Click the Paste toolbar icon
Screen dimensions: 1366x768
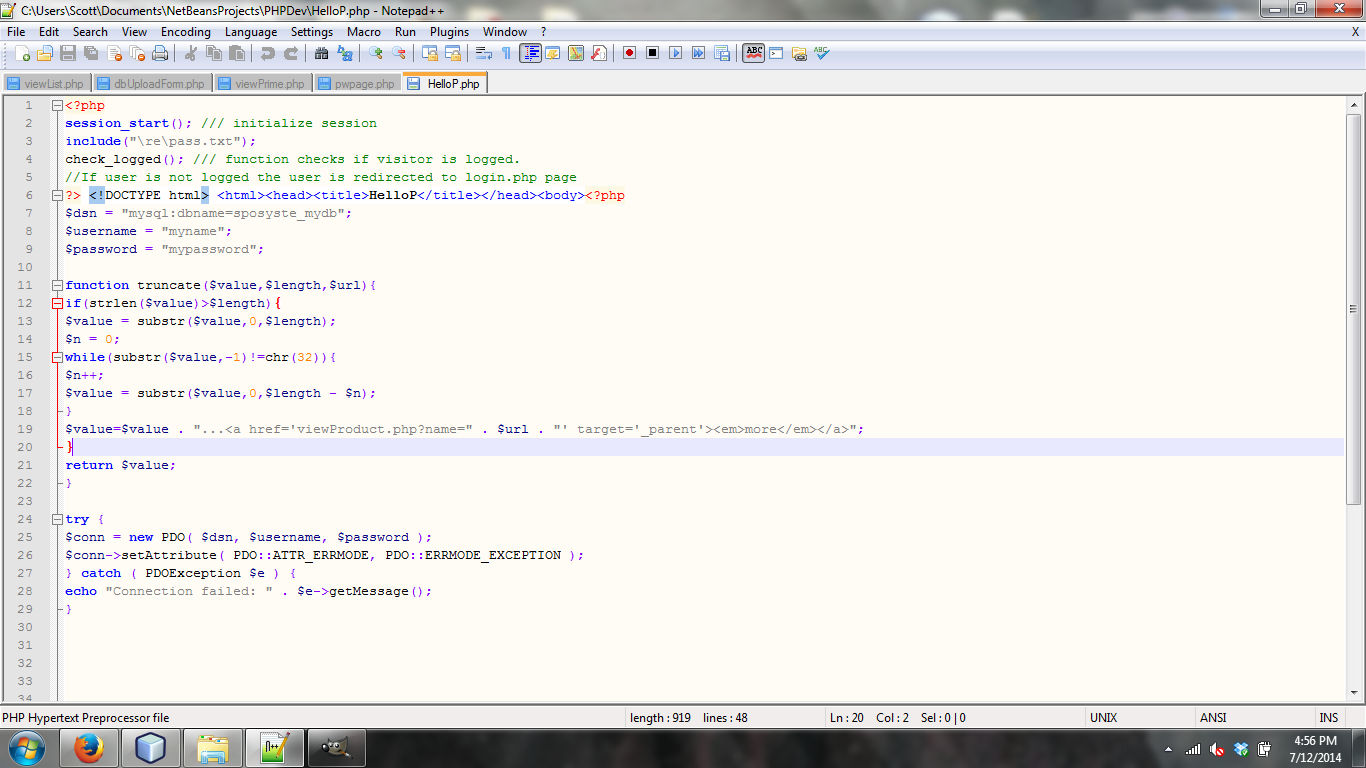[x=236, y=53]
